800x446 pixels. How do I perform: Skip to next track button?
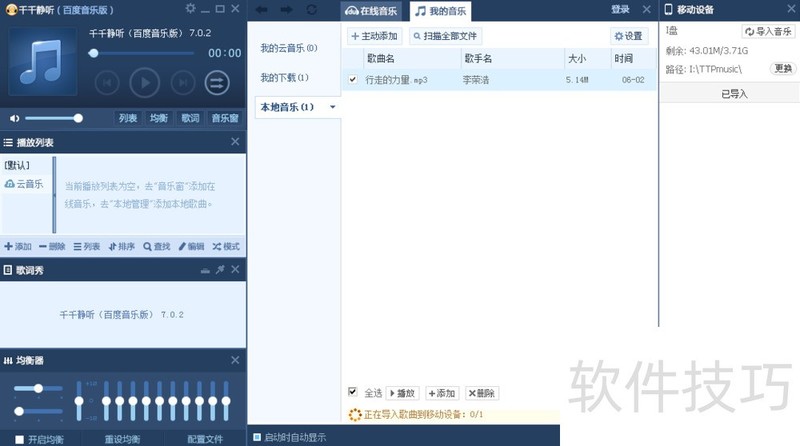183,83
